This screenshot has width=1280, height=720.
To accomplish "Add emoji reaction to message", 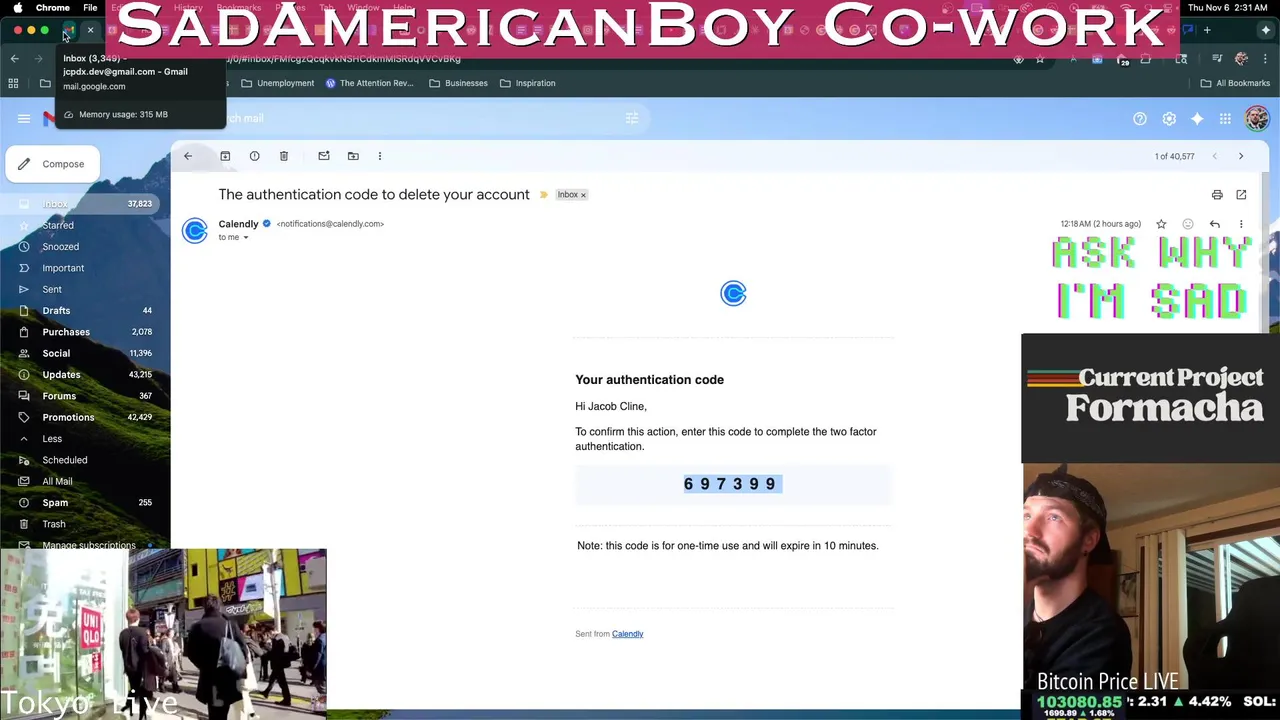I will click(1188, 224).
